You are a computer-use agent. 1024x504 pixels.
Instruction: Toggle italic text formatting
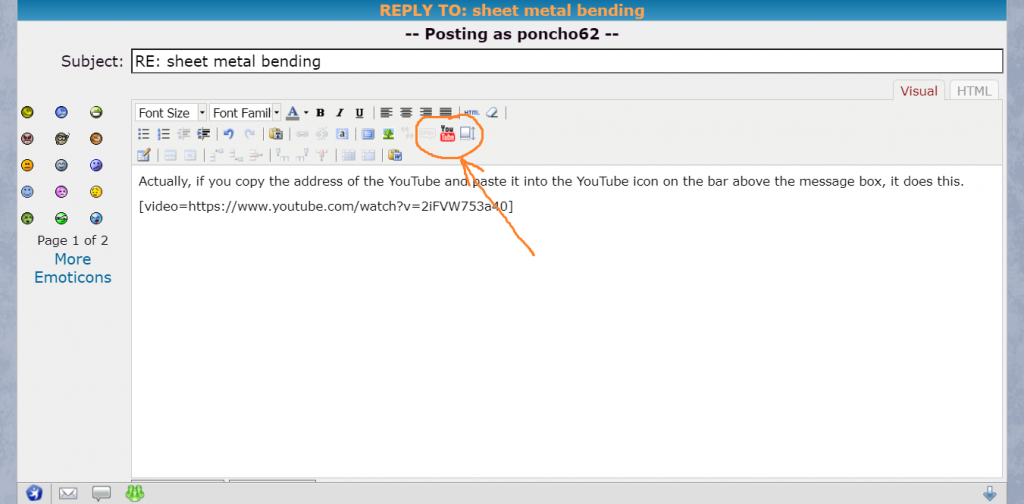click(339, 113)
